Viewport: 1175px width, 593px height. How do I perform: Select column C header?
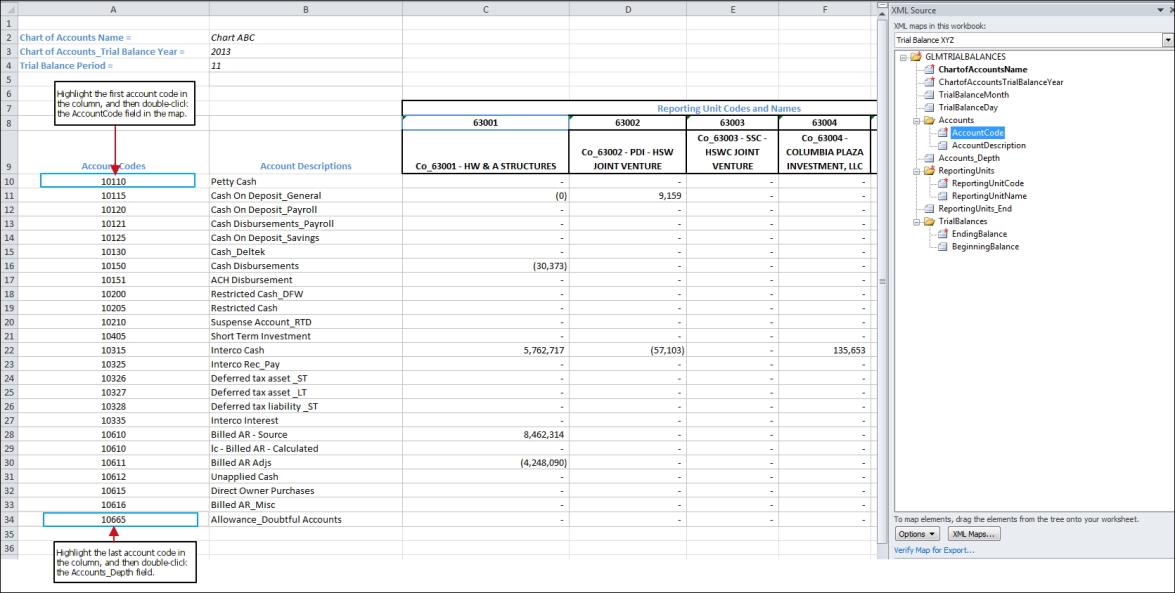(486, 9)
